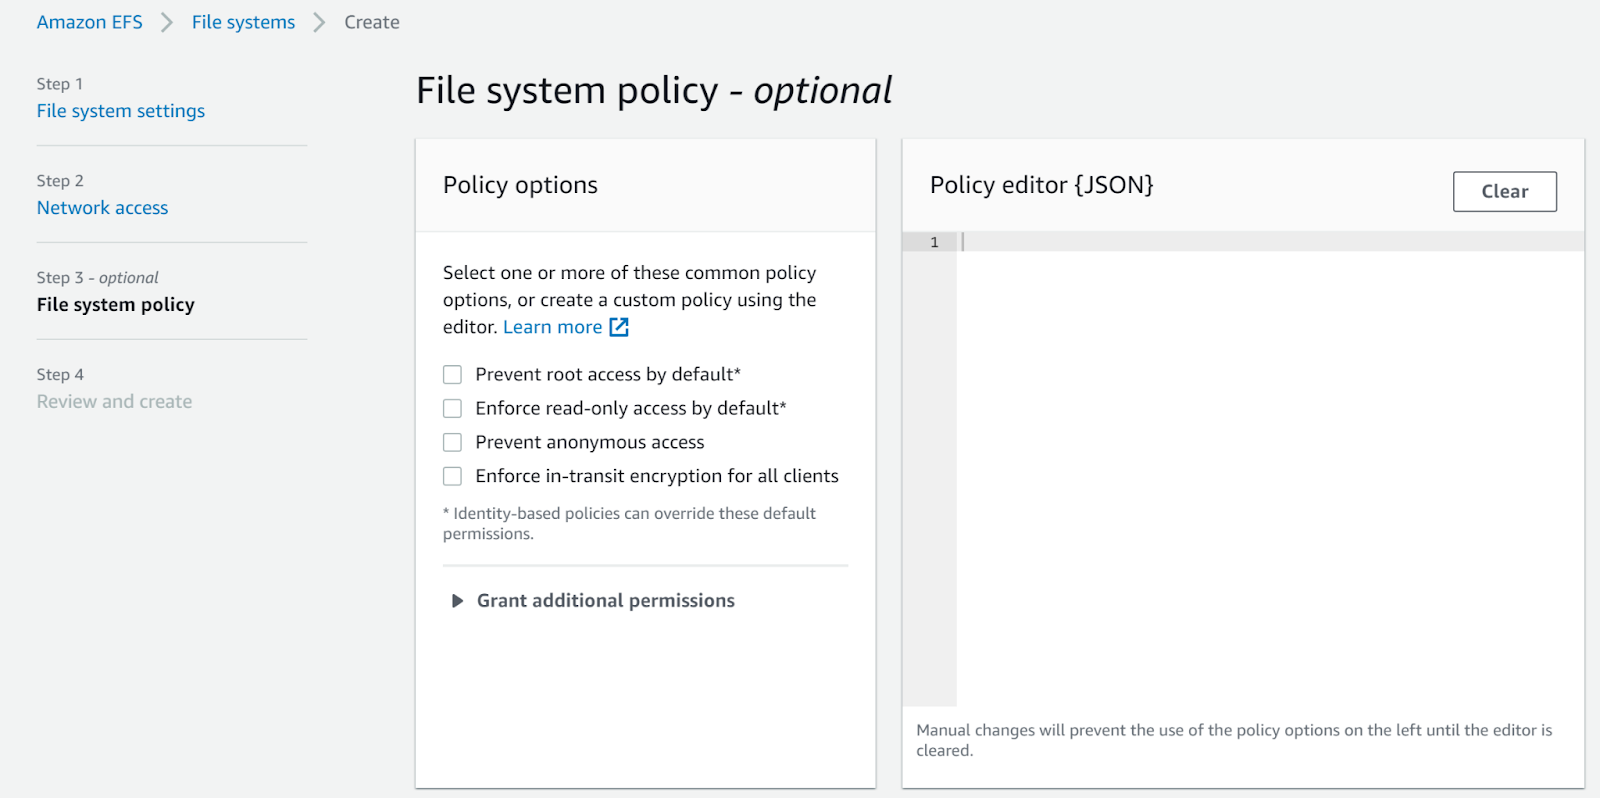Select Review and create step
Screen dimensions: 1600x798
(114, 402)
